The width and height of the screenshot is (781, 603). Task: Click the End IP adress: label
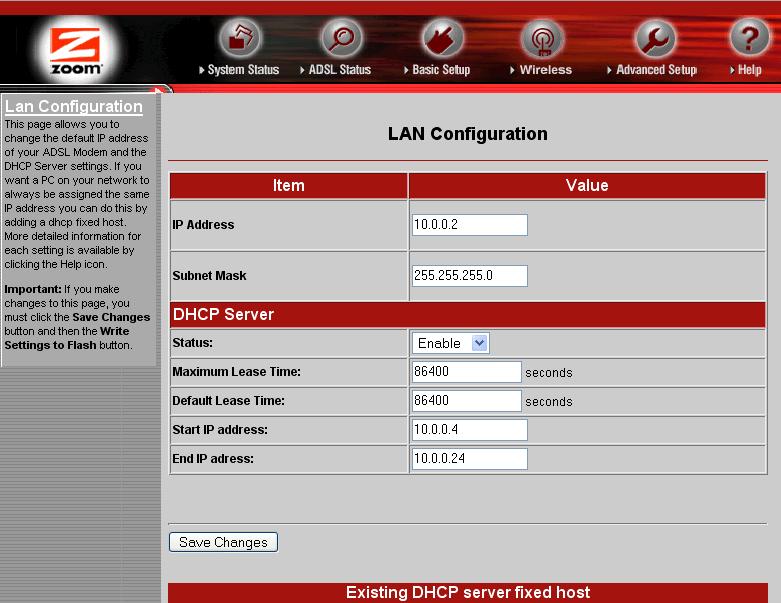tap(213, 459)
